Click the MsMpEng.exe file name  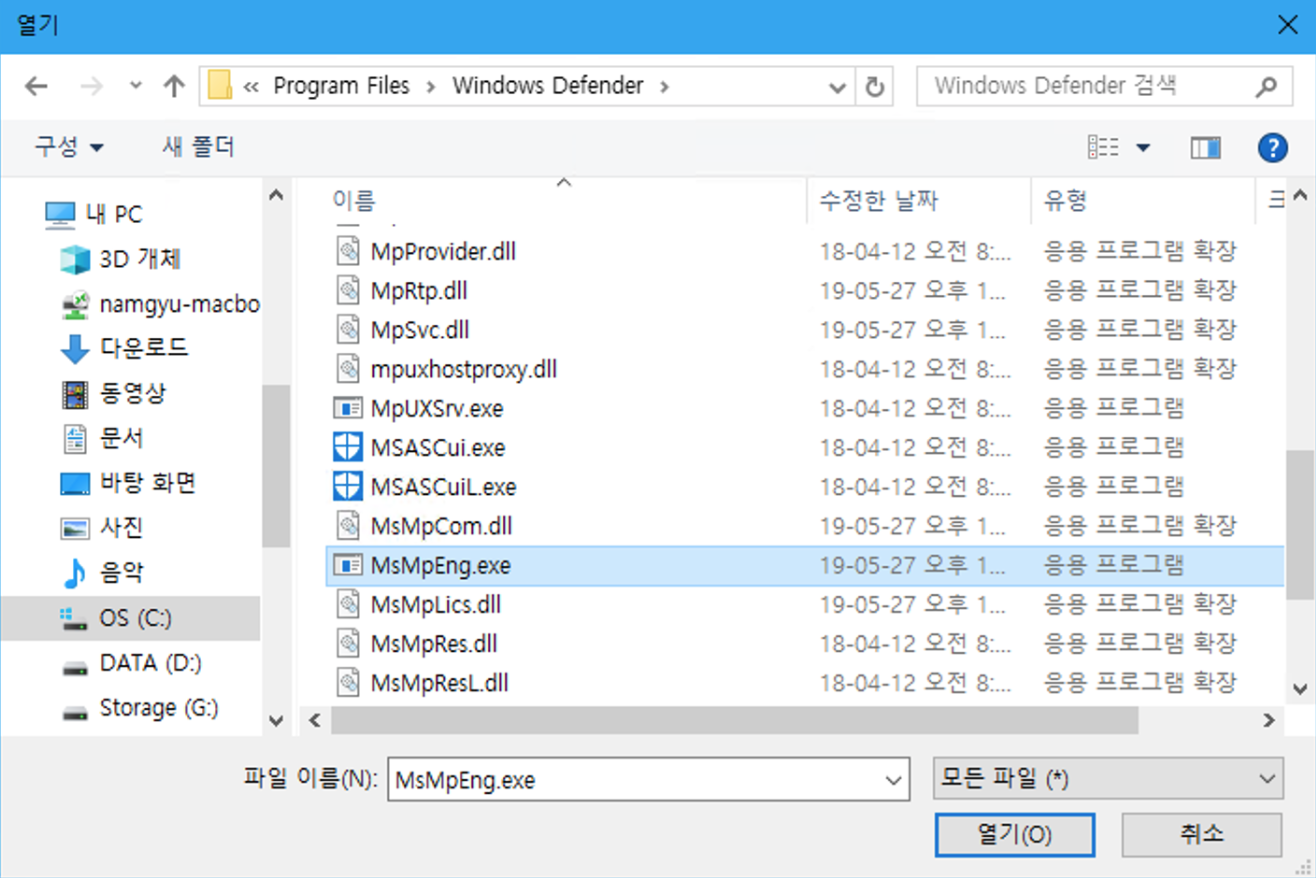[440, 566]
